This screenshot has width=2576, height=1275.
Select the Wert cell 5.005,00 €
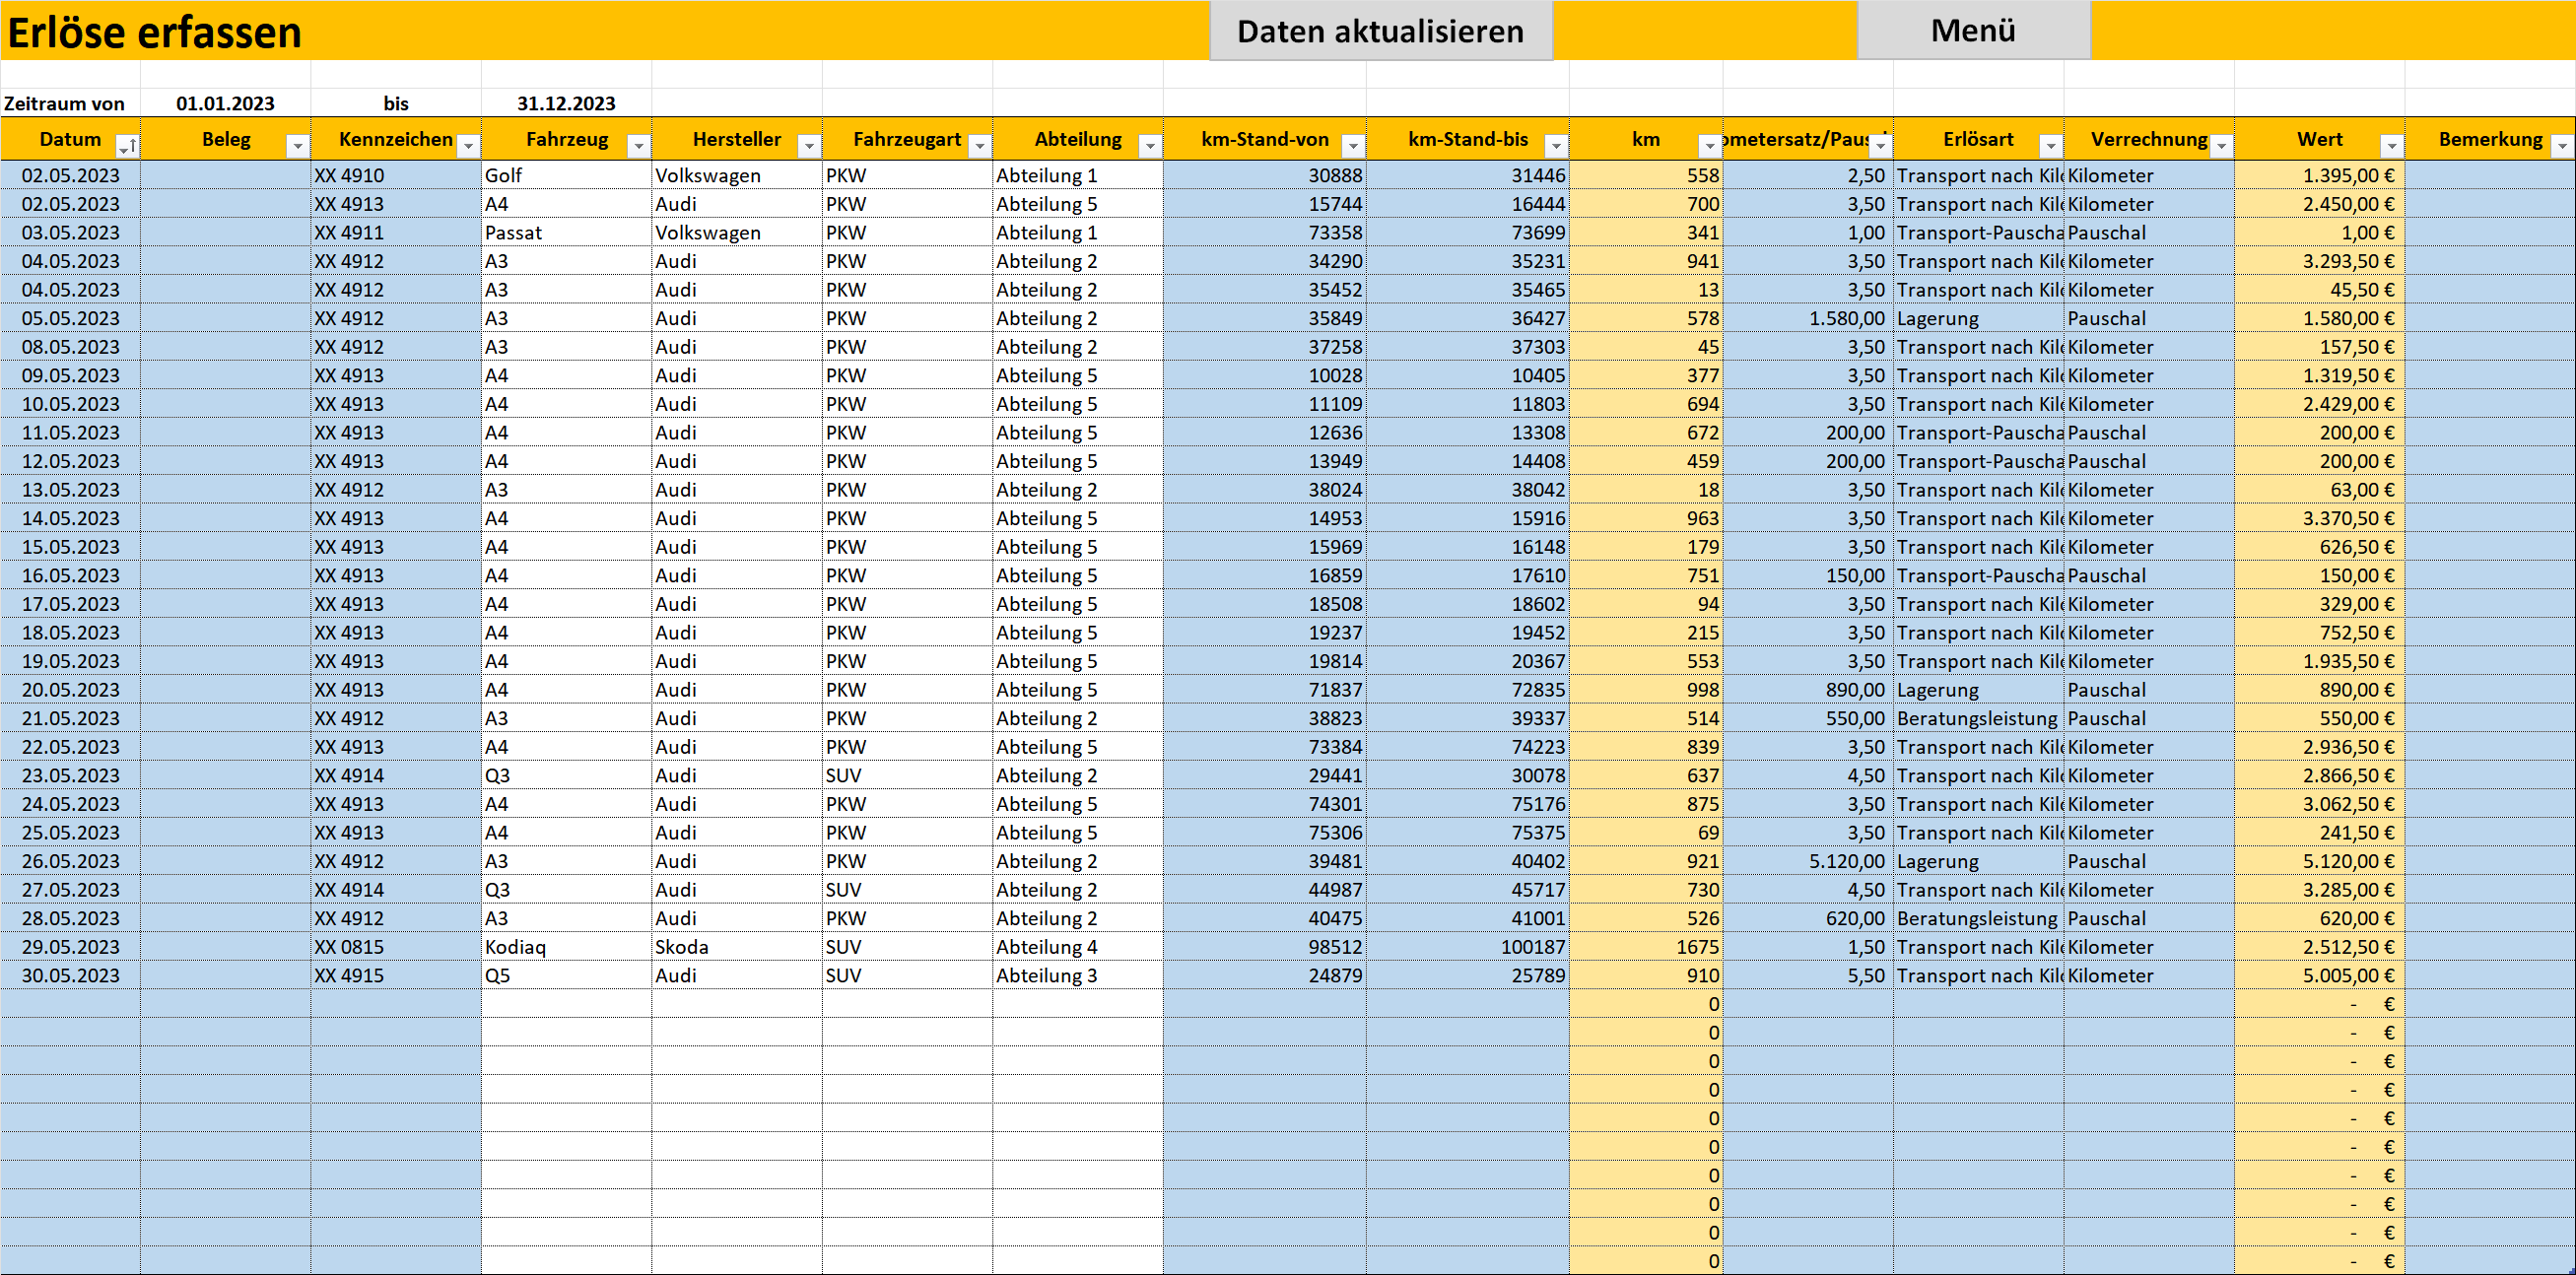(x=2319, y=975)
